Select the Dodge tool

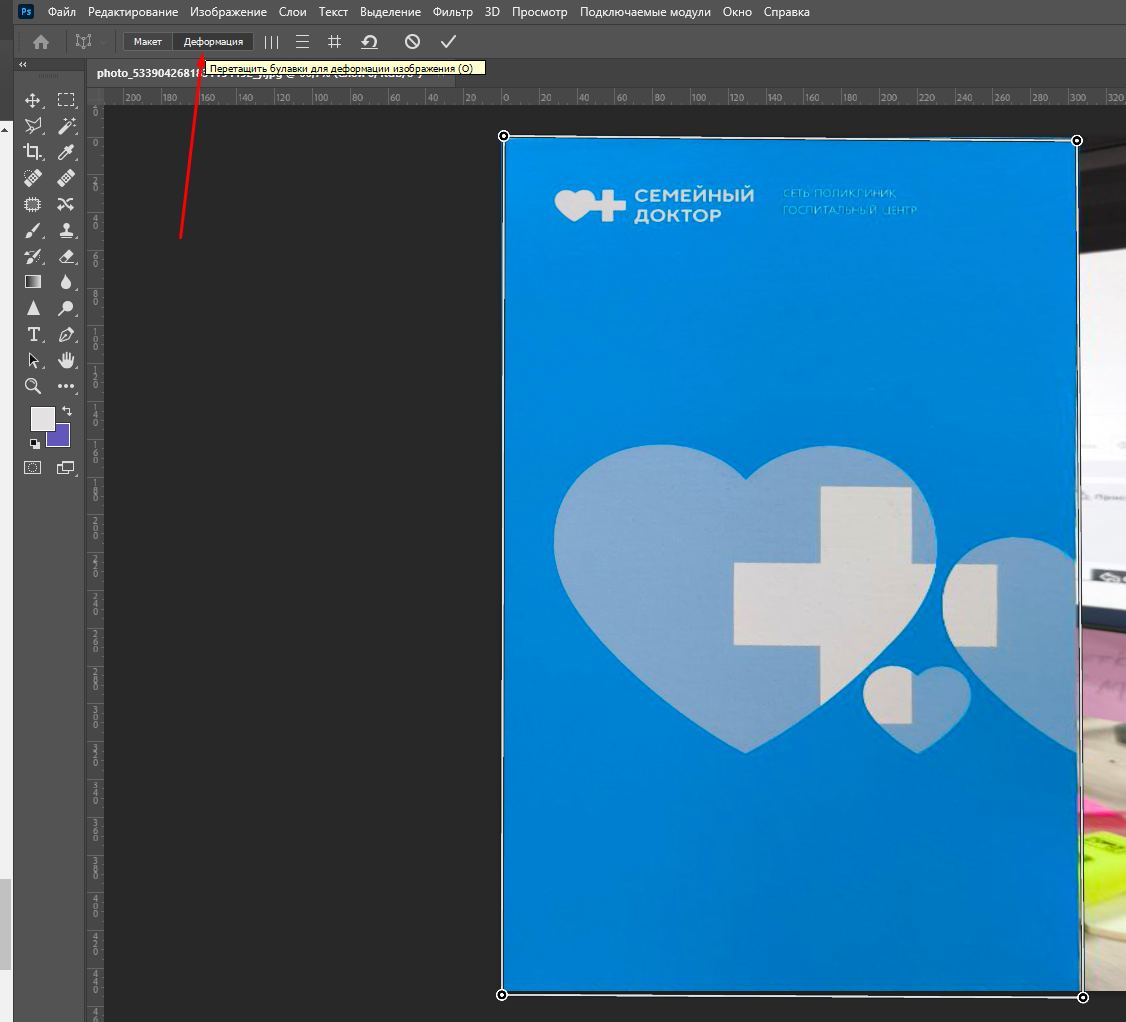pos(66,308)
